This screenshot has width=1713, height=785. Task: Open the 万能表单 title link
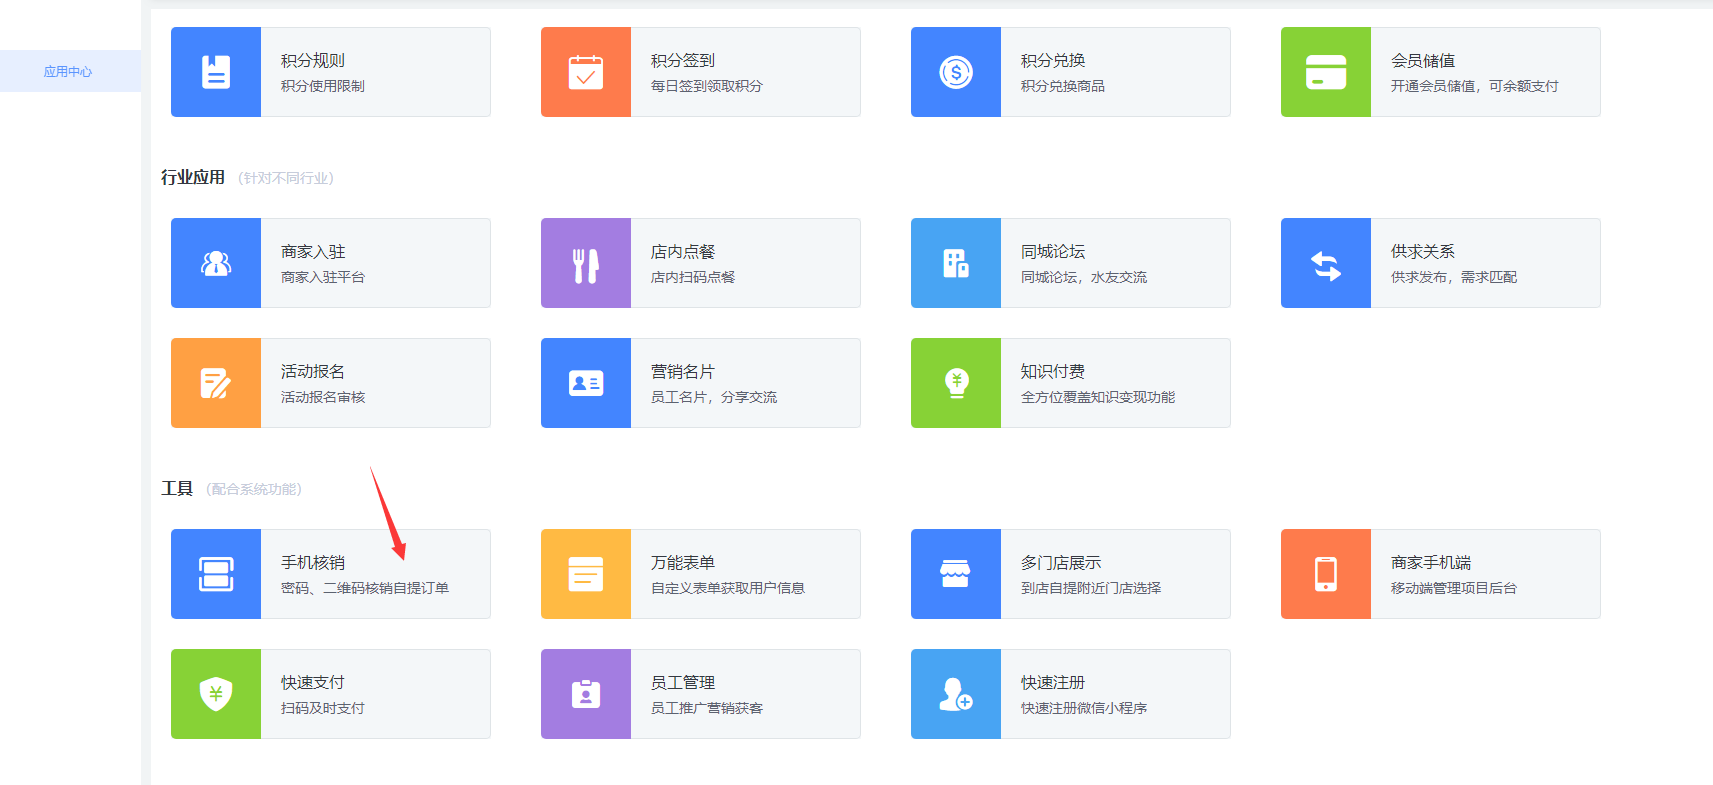pyautogui.click(x=683, y=562)
